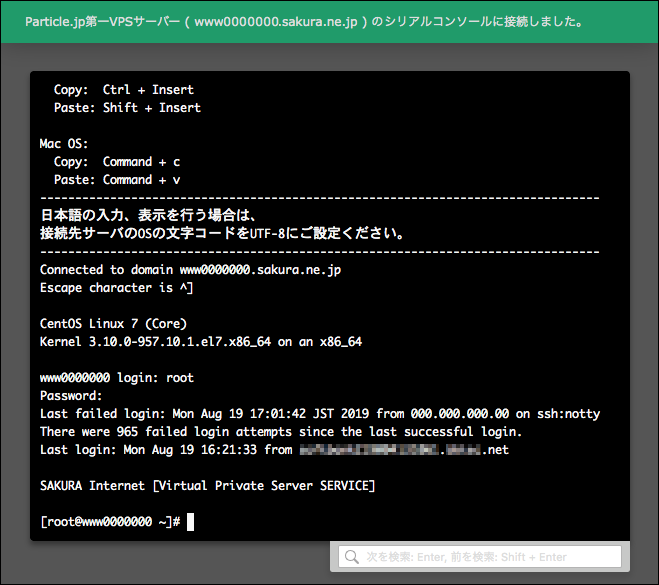Click 'SAKURA Internet [Virtual Private Server SERVICE]' line

click(x=207, y=486)
